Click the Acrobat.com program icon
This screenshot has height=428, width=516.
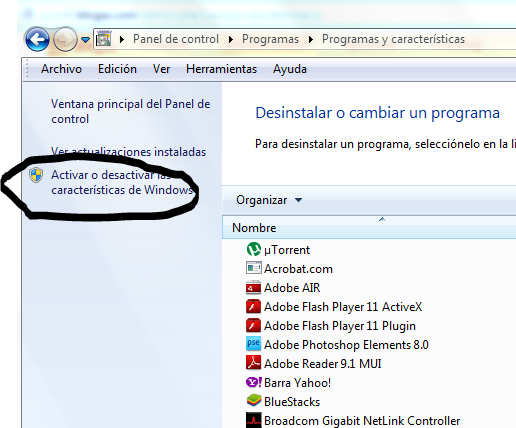(254, 268)
